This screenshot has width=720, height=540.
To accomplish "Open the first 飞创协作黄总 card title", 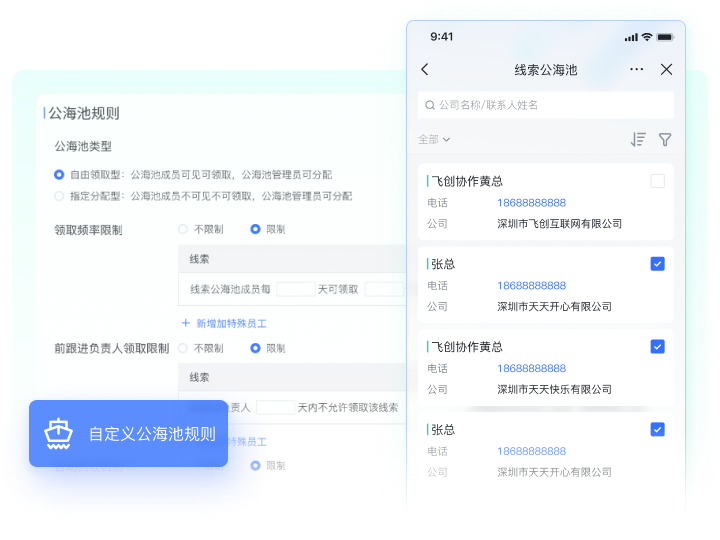I will click(x=467, y=181).
